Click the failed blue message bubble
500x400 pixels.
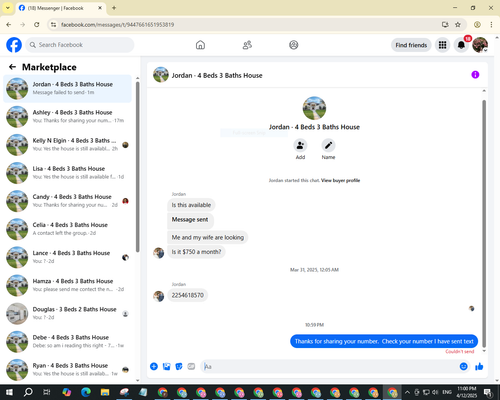pos(384,341)
